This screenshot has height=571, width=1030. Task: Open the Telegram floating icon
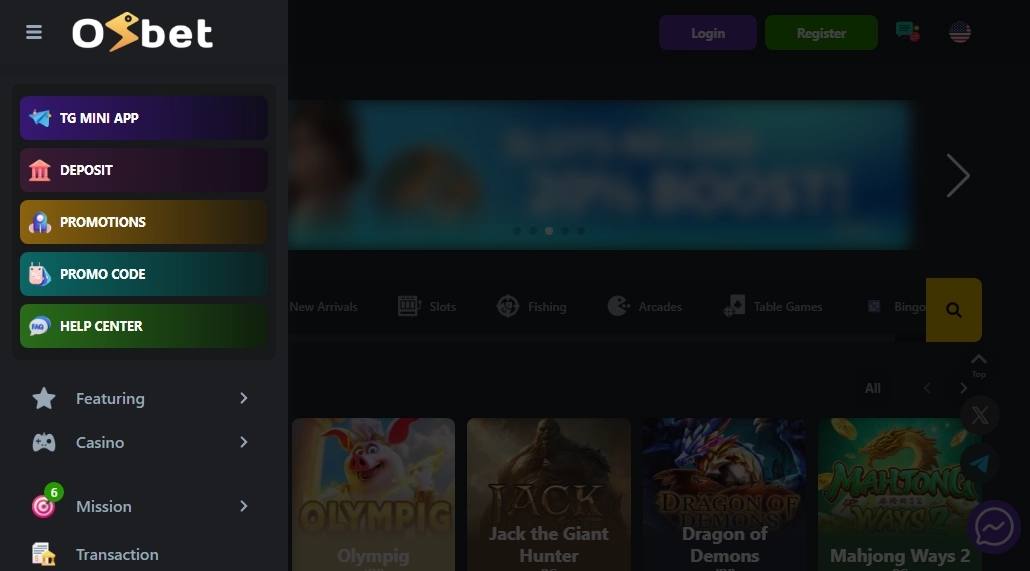979,463
